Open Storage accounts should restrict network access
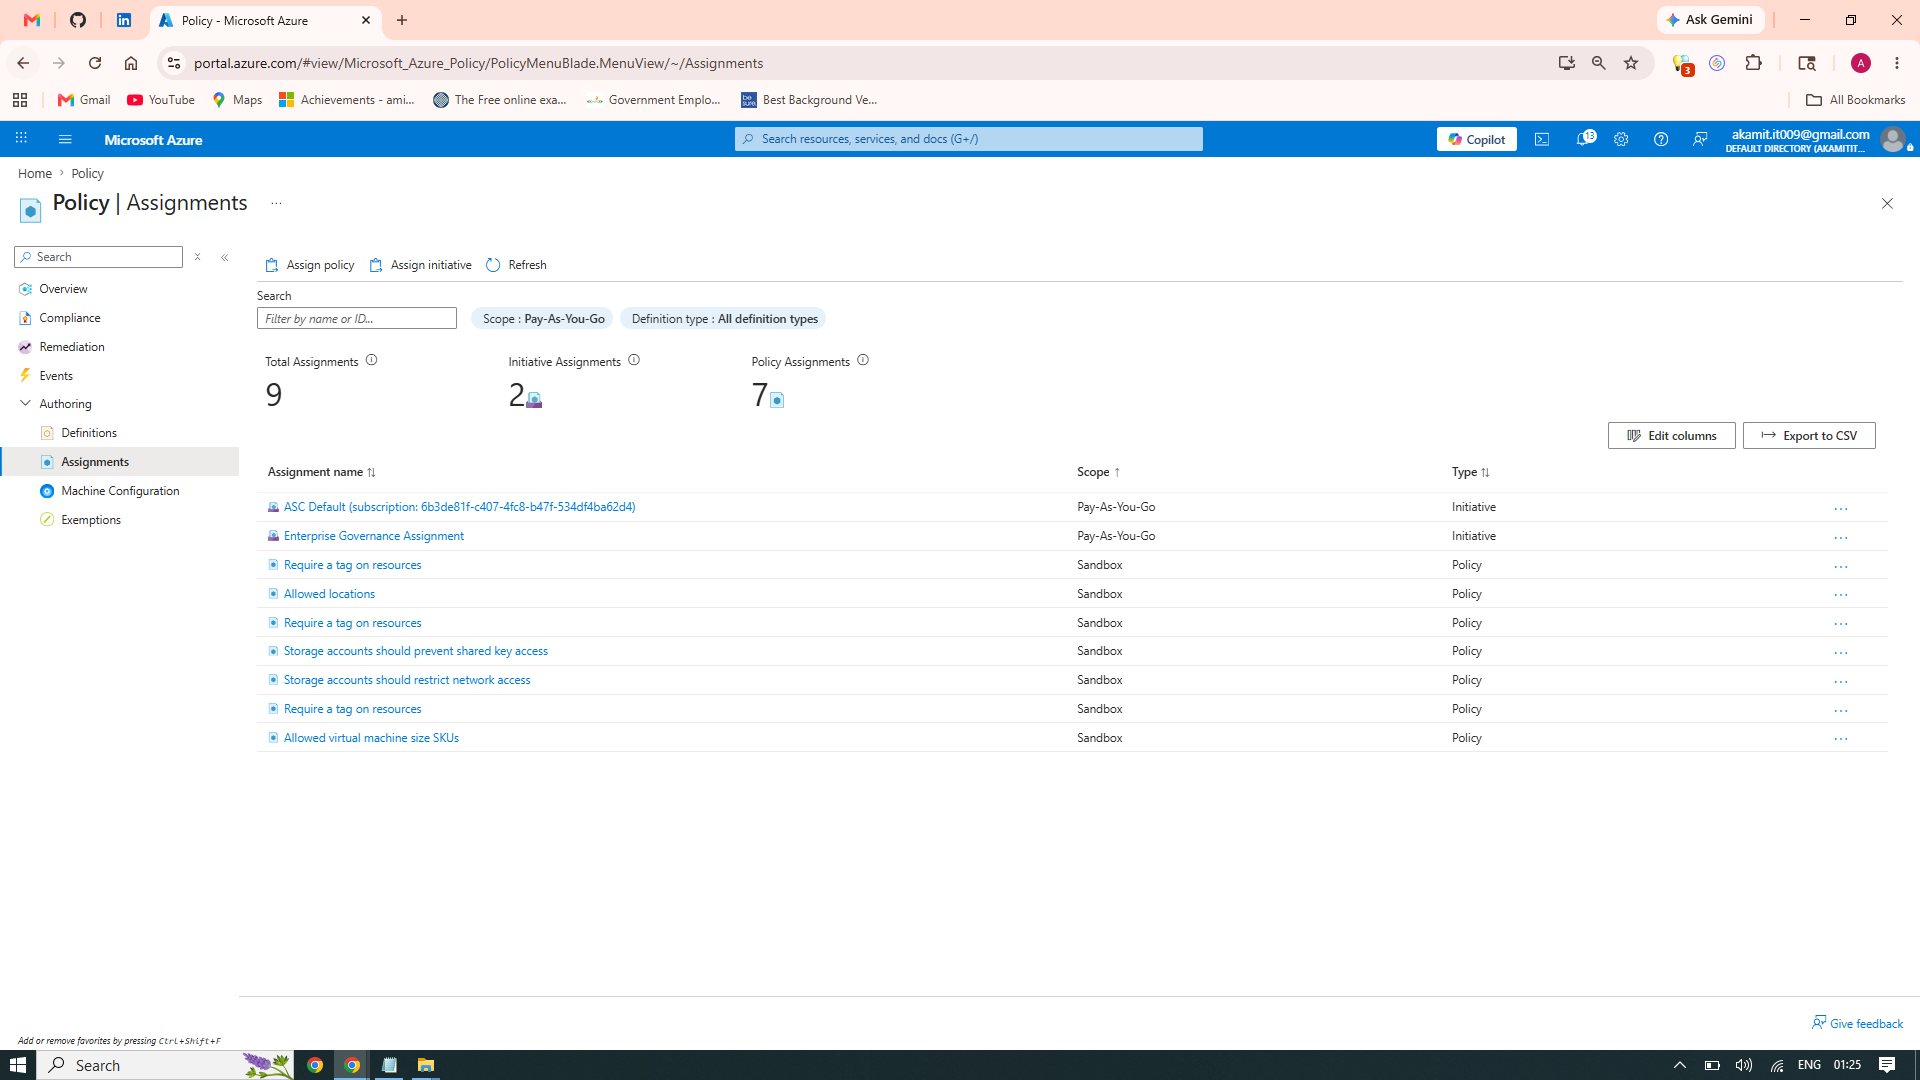The width and height of the screenshot is (1920, 1080). tap(406, 680)
